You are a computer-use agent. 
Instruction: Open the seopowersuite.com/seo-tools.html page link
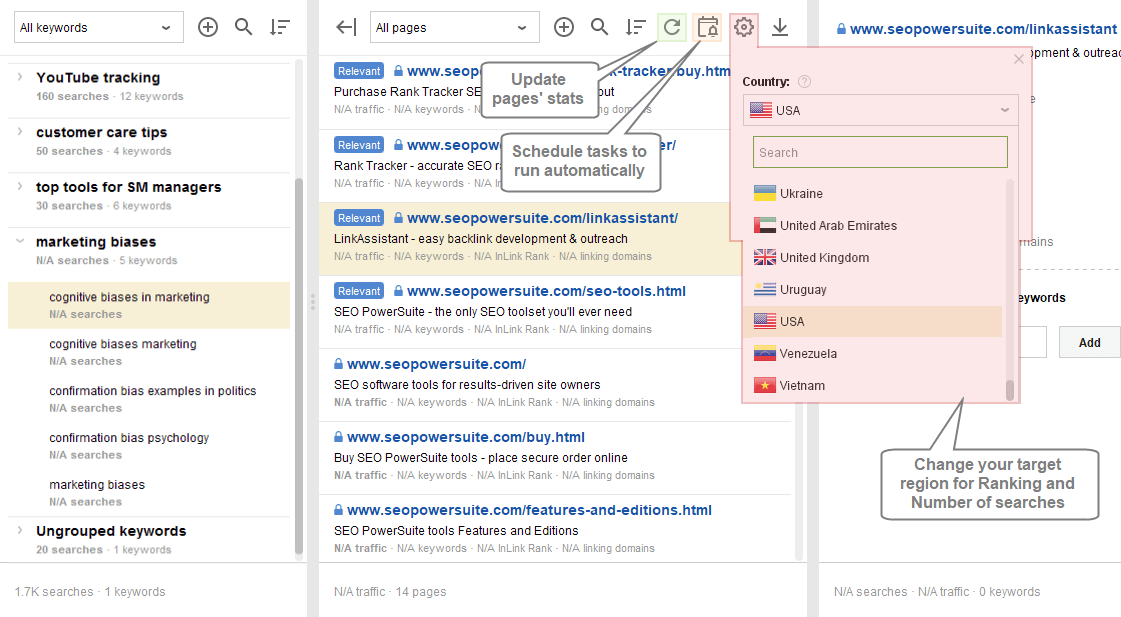click(x=546, y=291)
